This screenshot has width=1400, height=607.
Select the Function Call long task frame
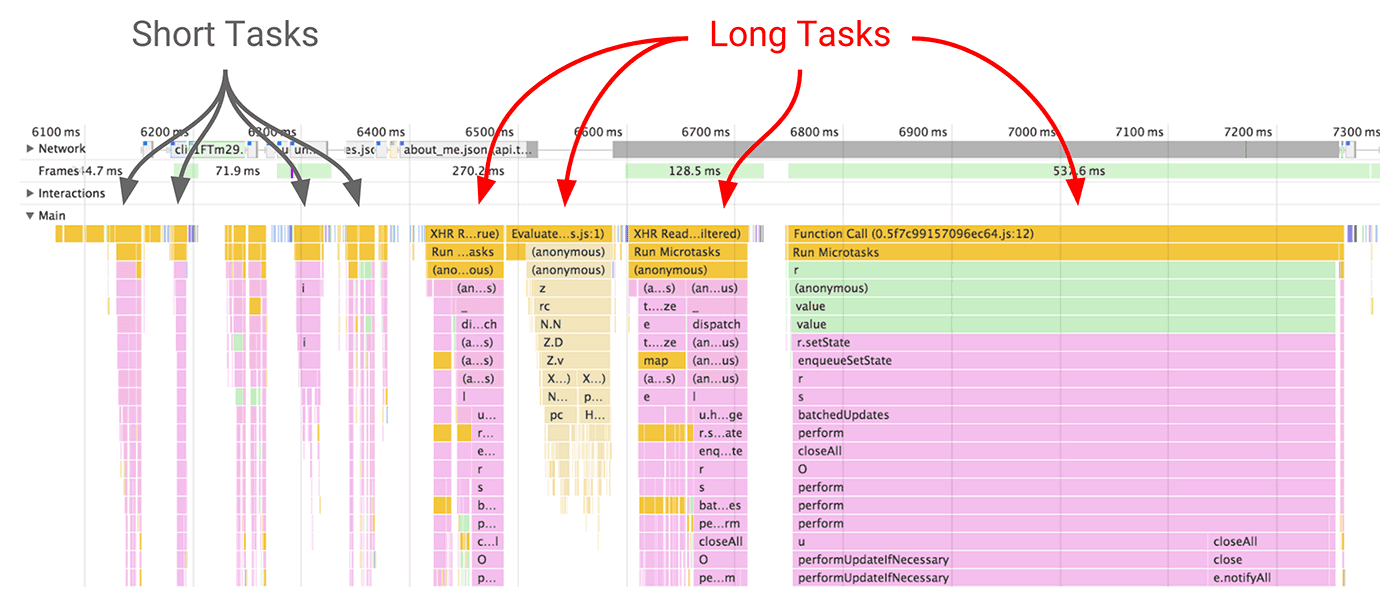1000,233
